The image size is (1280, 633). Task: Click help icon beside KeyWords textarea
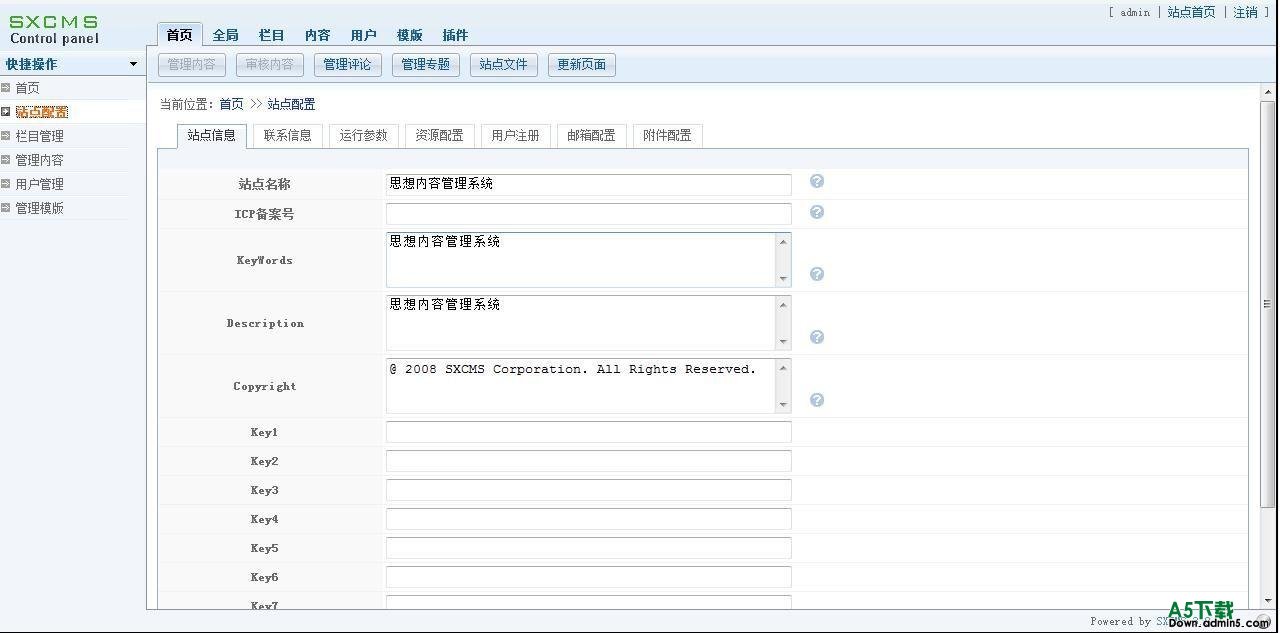(817, 274)
